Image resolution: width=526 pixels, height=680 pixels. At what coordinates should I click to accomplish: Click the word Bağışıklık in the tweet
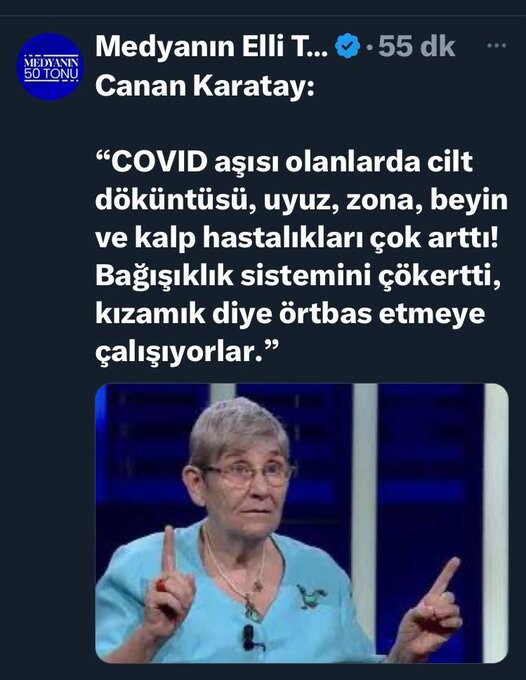pyautogui.click(x=164, y=277)
